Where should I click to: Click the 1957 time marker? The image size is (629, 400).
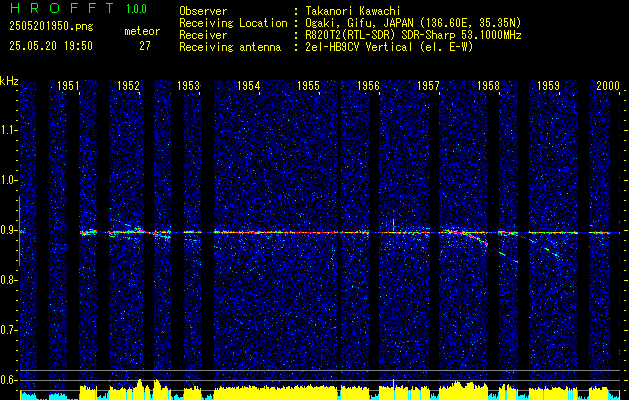[428, 86]
